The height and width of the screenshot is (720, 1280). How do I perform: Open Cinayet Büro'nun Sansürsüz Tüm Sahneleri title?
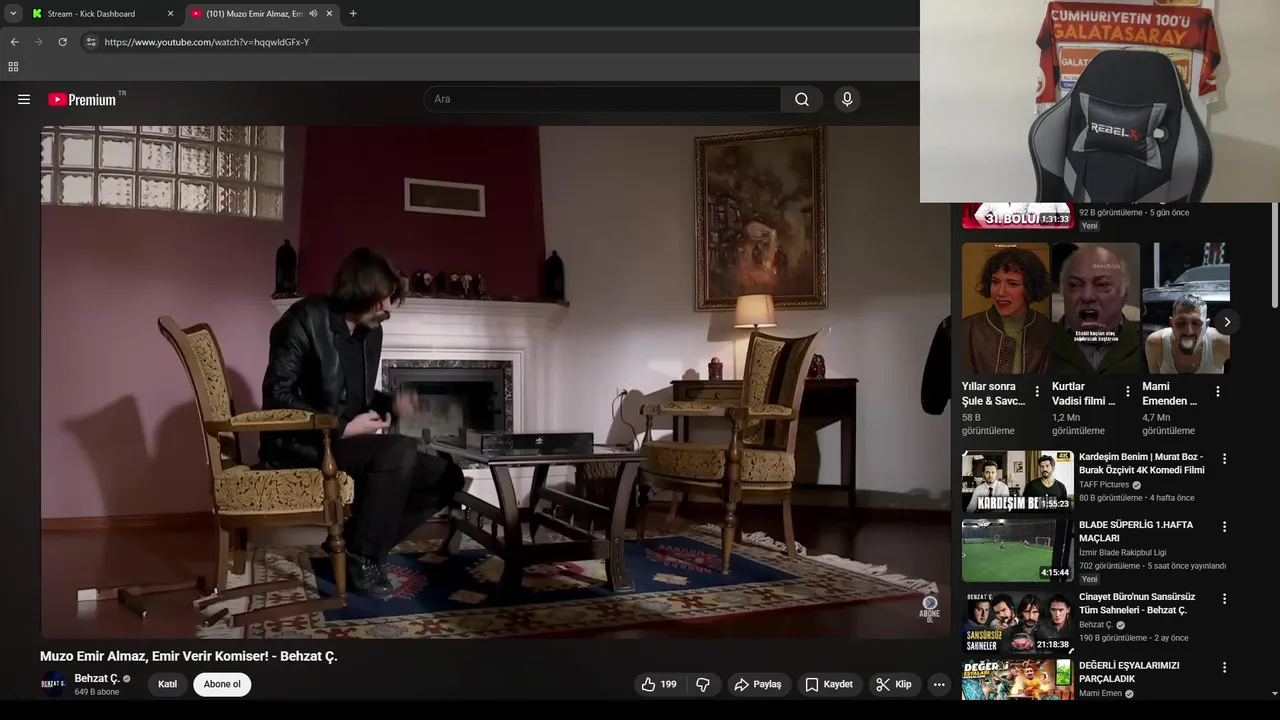[1137, 603]
